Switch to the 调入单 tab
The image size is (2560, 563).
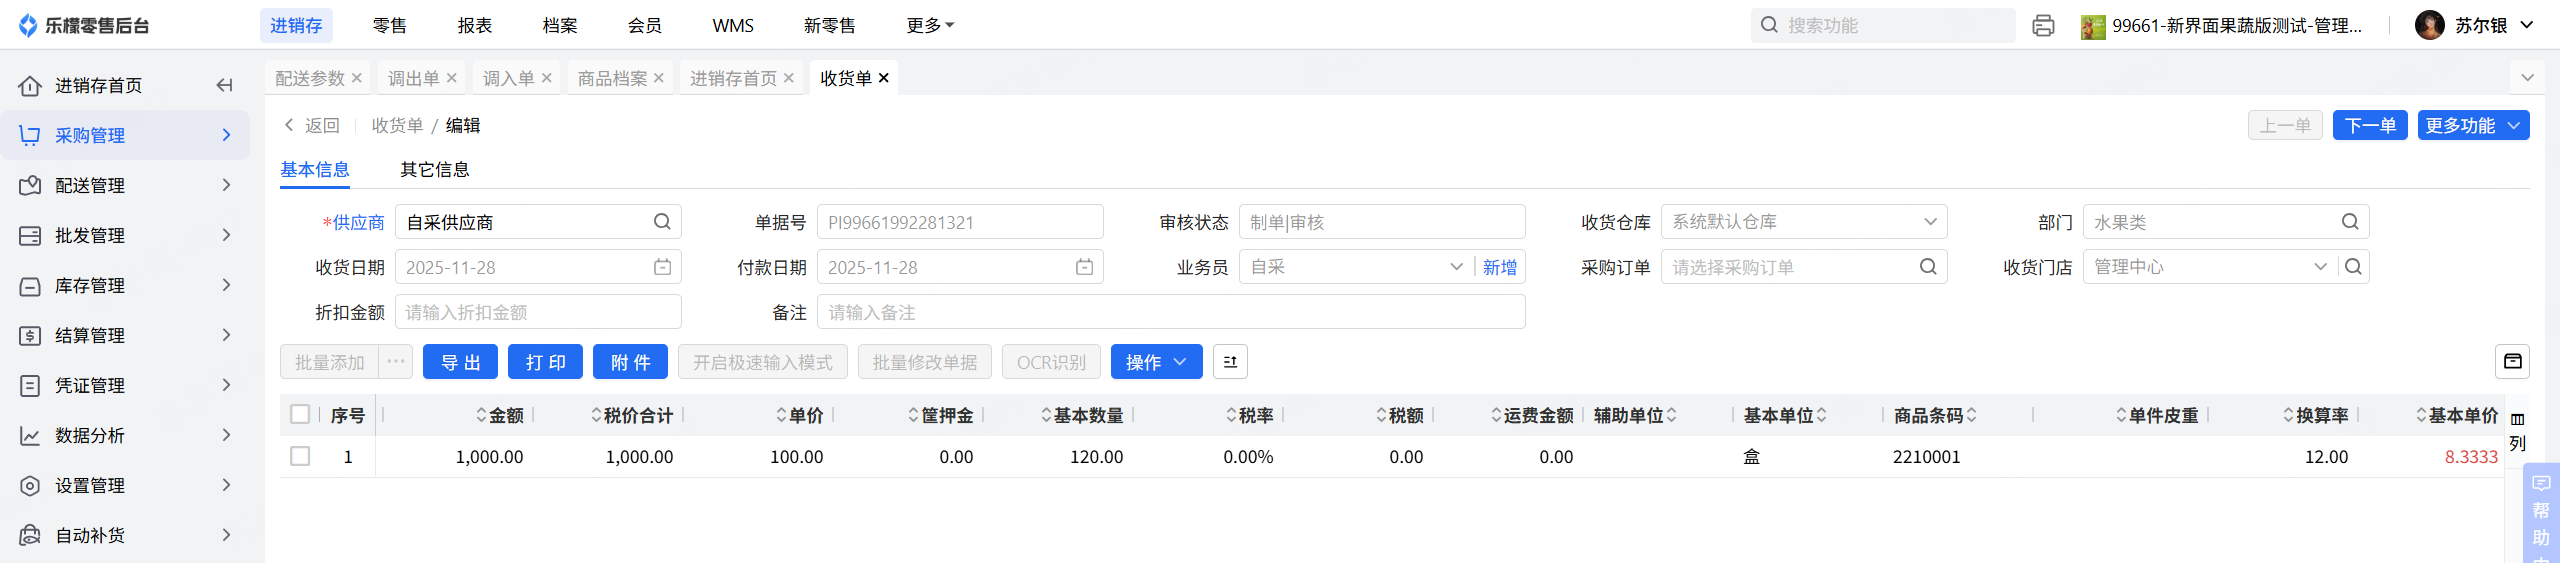pyautogui.click(x=508, y=78)
